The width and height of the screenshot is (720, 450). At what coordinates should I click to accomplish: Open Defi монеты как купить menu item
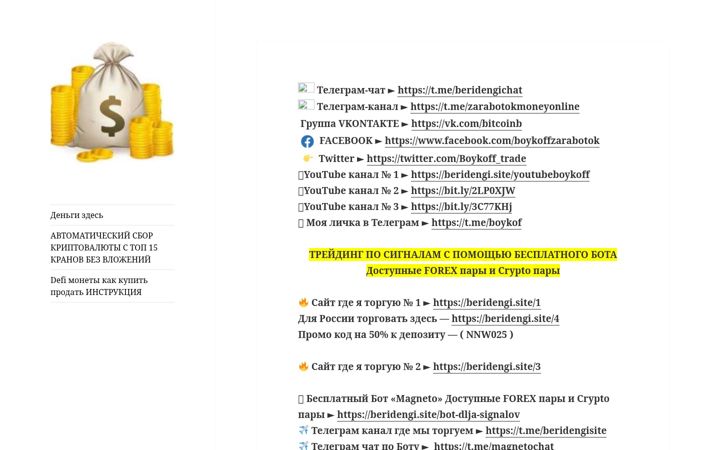(x=99, y=286)
